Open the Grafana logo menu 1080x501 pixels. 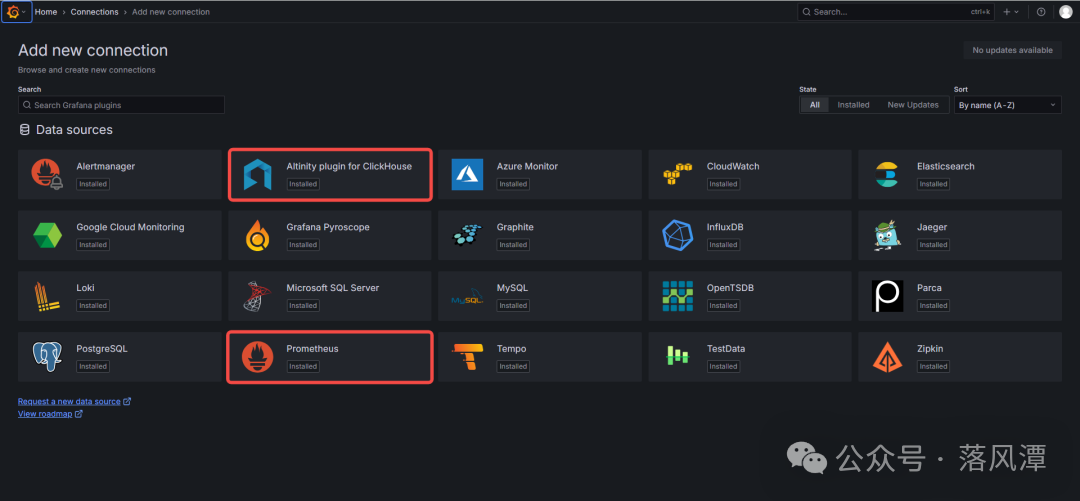[12, 12]
